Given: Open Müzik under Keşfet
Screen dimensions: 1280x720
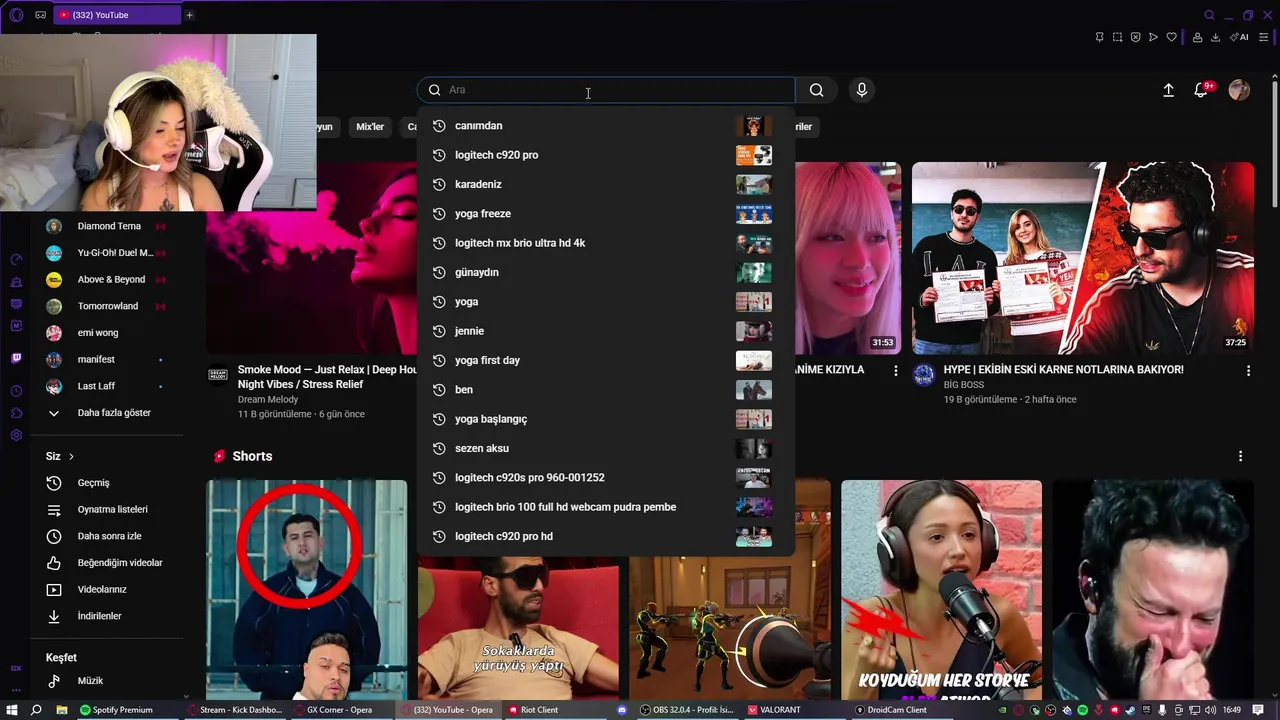Looking at the screenshot, I should pos(107,681).
